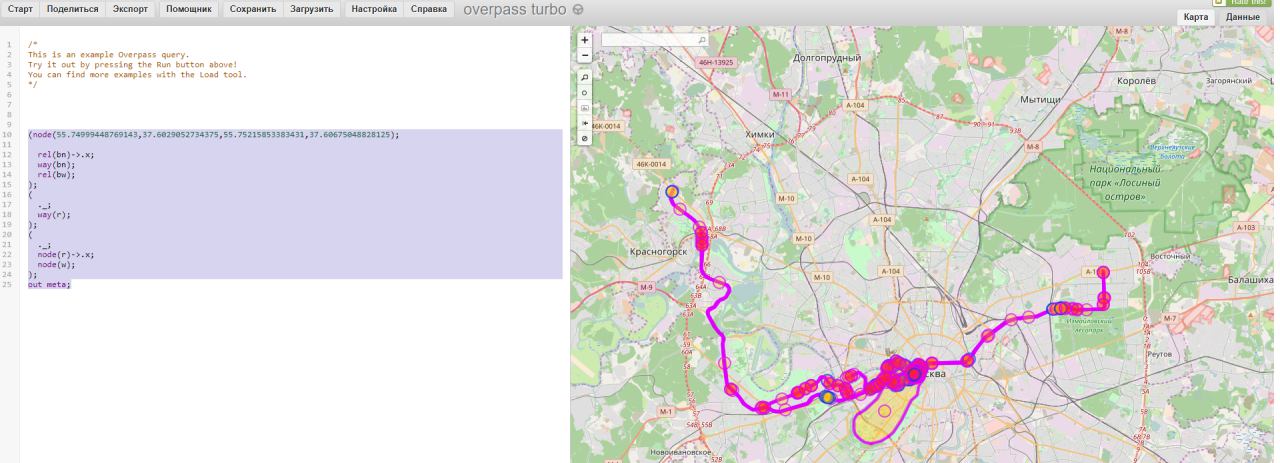Click the locate-me circle map control

tap(585, 92)
